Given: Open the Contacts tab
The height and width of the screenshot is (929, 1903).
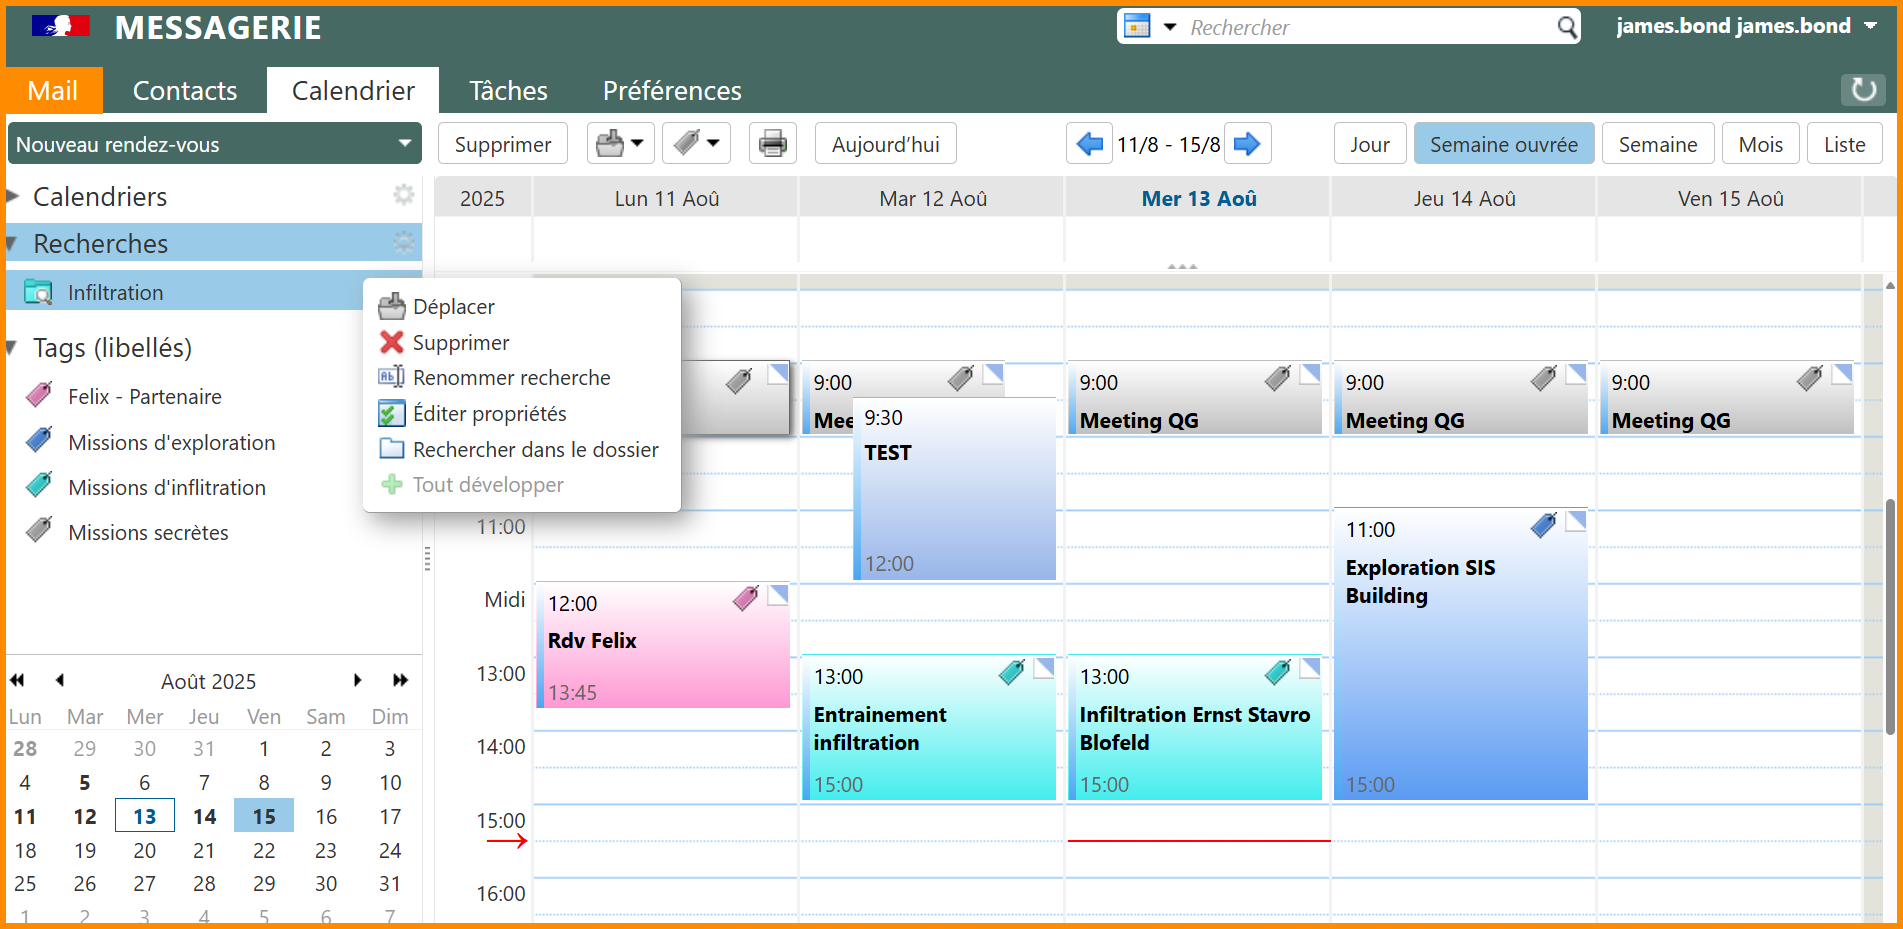Looking at the screenshot, I should [185, 91].
